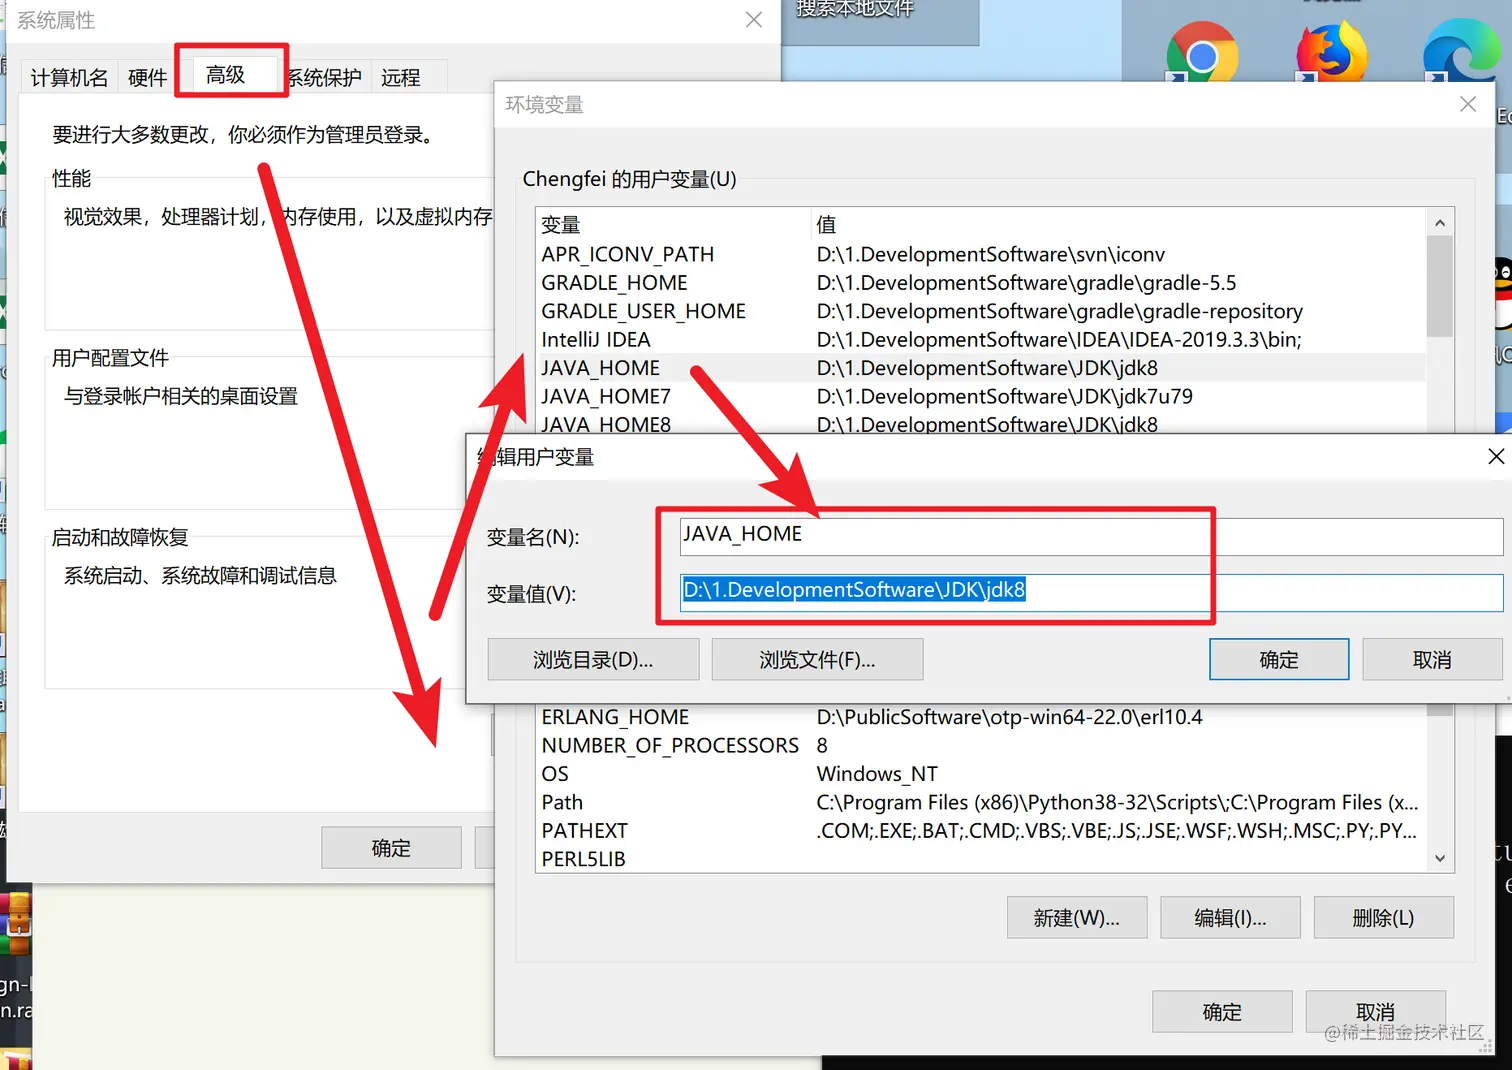Select the APR_ICONV_PATH user variable row
Screen dimensions: 1512x1070
click(x=981, y=254)
